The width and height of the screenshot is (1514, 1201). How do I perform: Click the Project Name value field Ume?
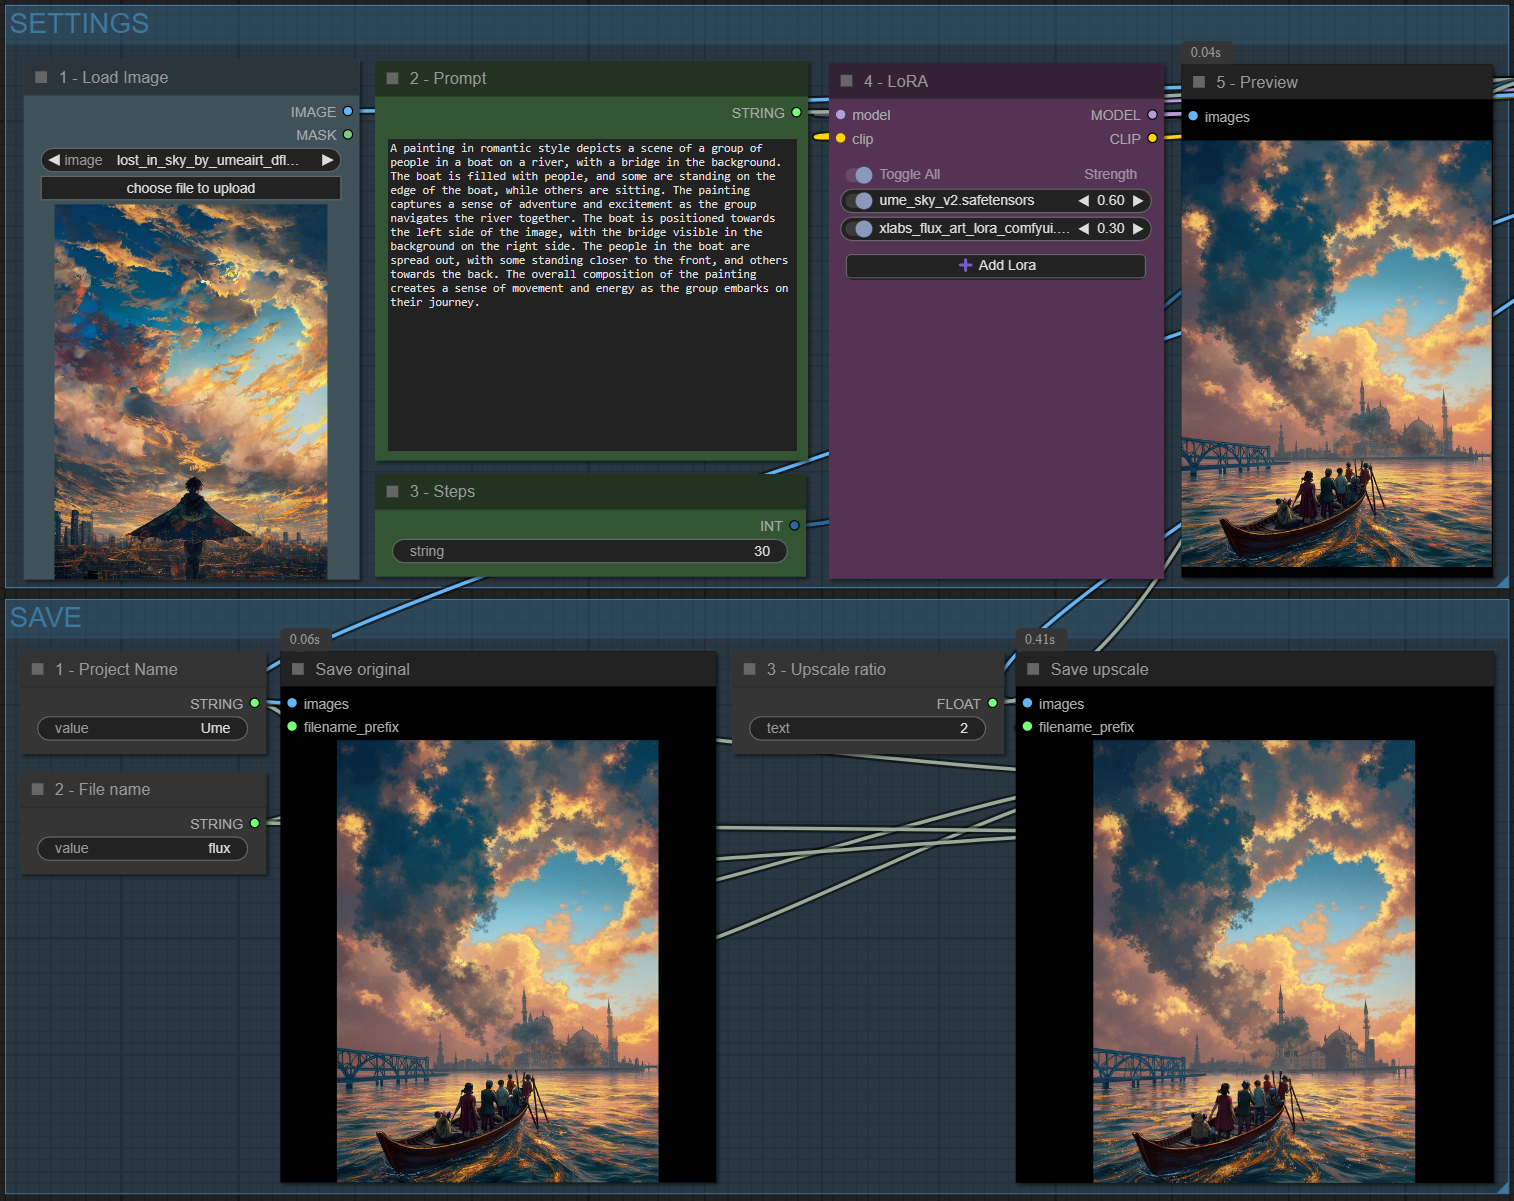[143, 728]
